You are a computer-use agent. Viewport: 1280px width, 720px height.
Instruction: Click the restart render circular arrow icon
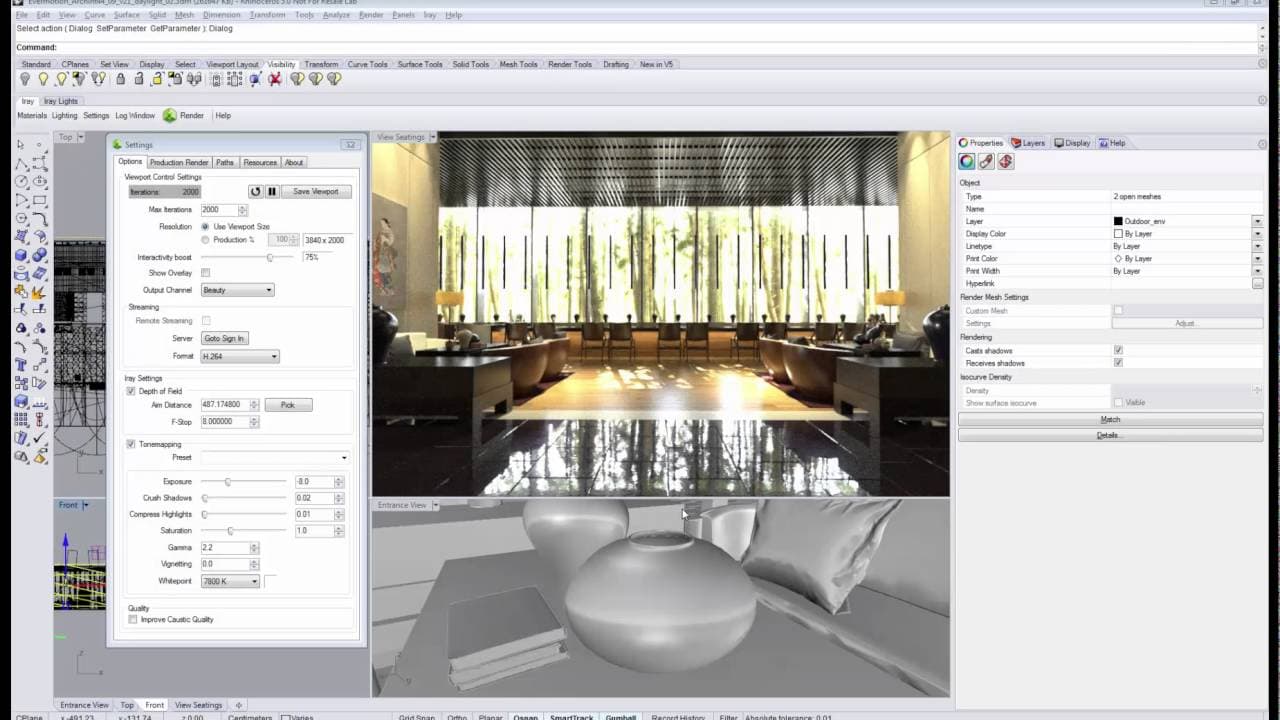pos(255,191)
